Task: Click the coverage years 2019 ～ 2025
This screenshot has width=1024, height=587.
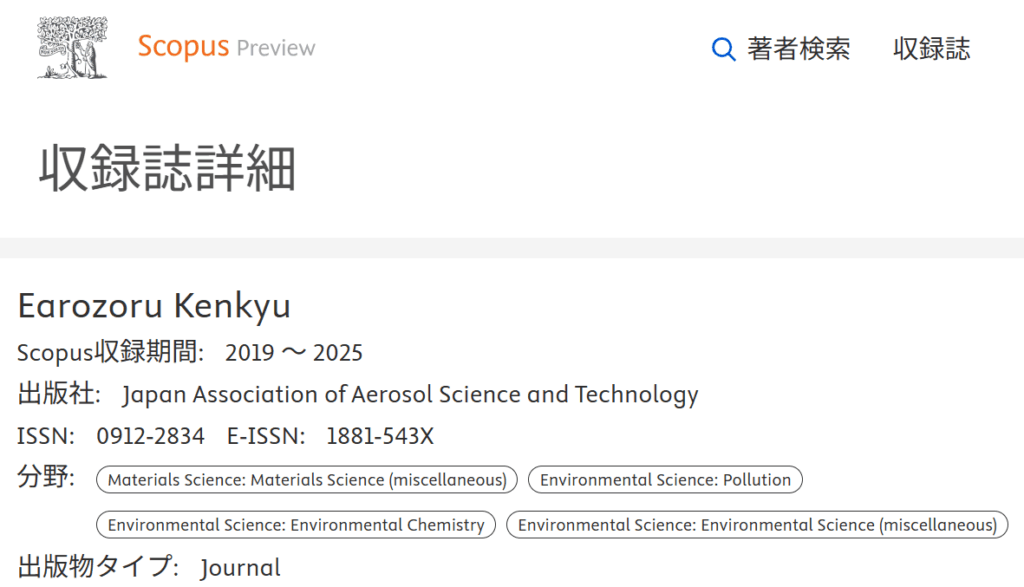Action: (x=294, y=353)
